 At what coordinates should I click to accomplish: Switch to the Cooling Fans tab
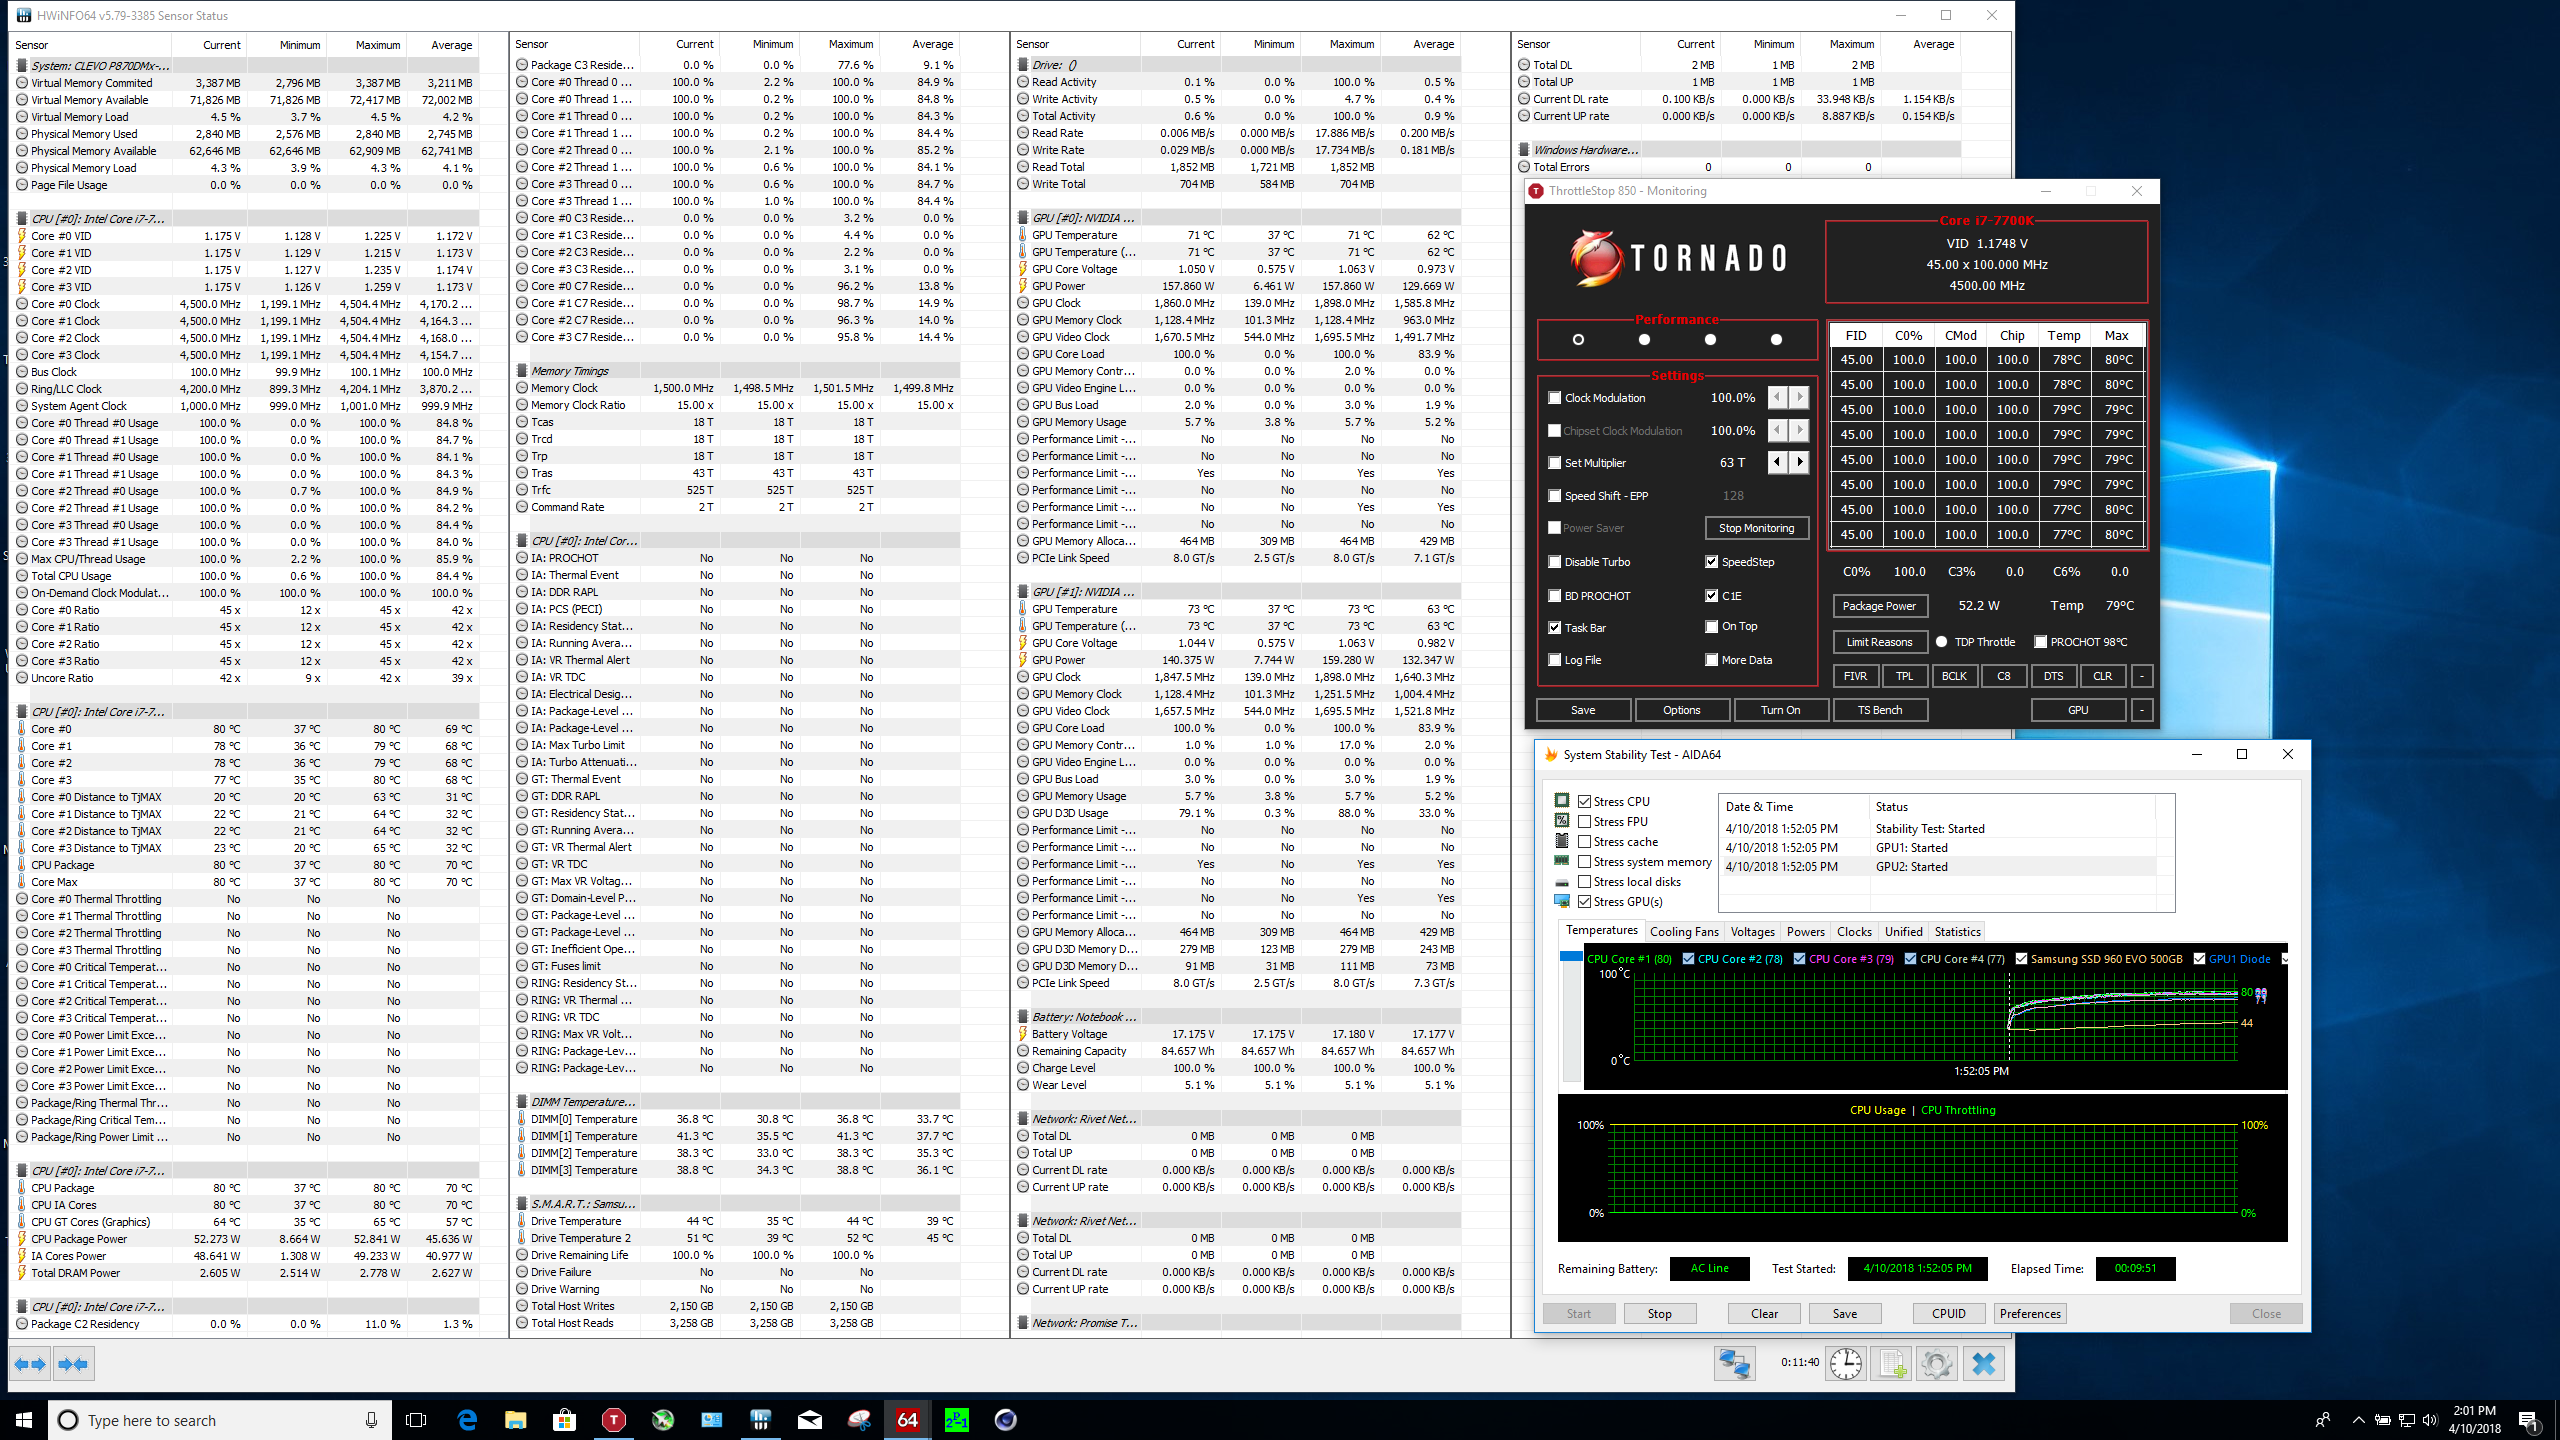click(x=1684, y=932)
